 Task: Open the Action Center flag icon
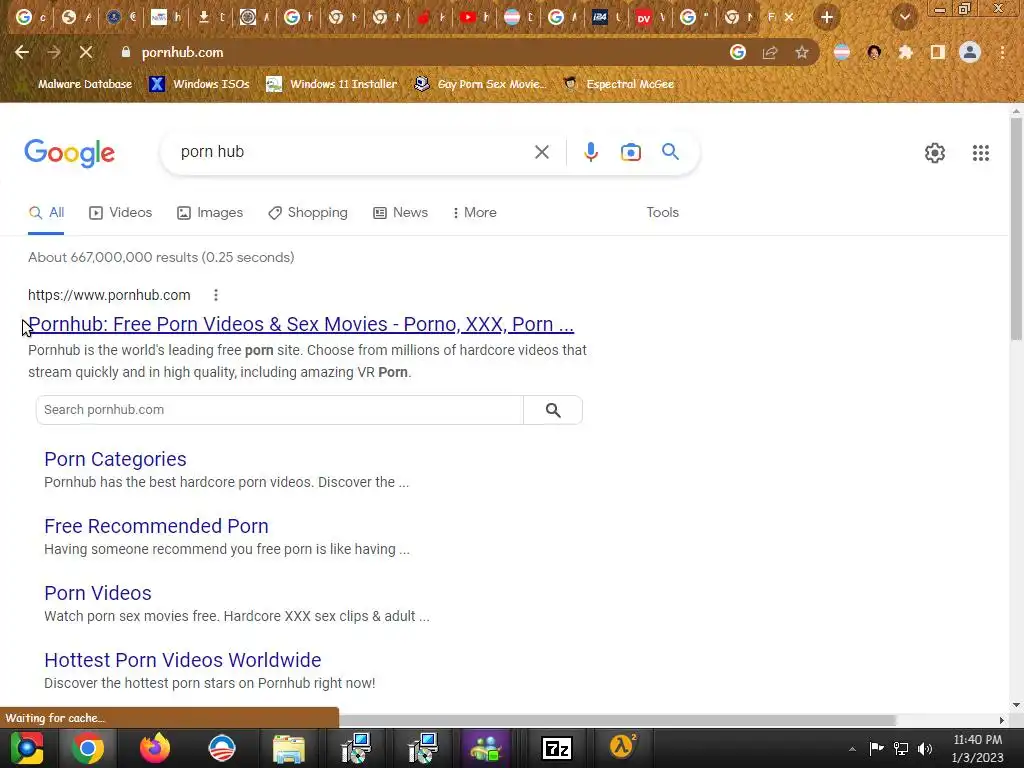click(876, 749)
